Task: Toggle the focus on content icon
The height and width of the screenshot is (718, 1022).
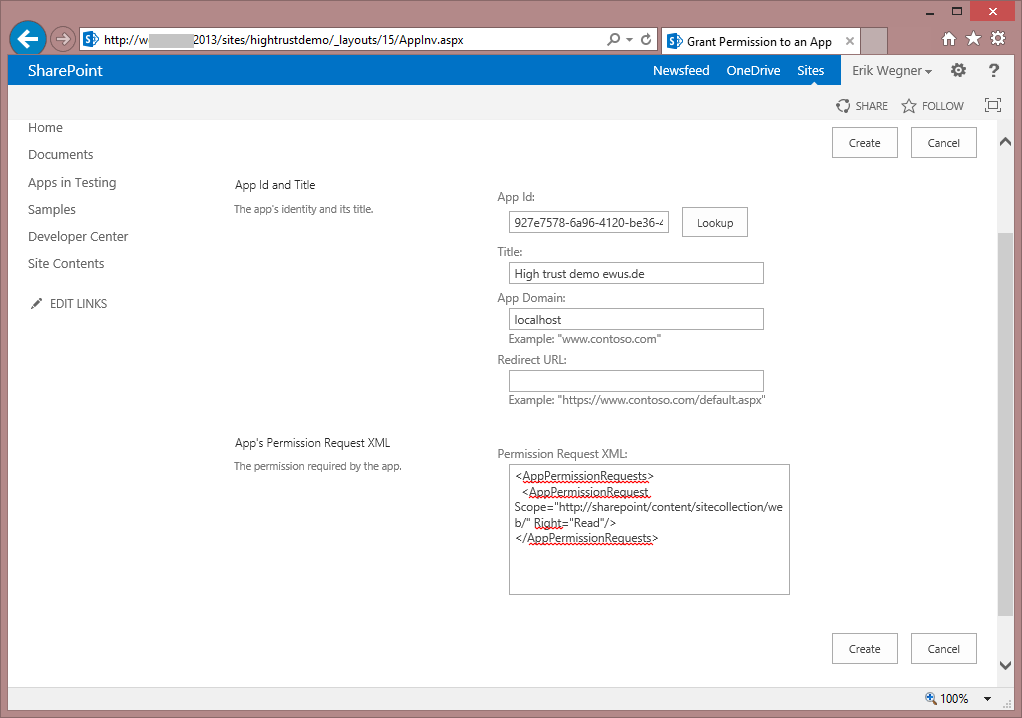Action: (x=992, y=106)
